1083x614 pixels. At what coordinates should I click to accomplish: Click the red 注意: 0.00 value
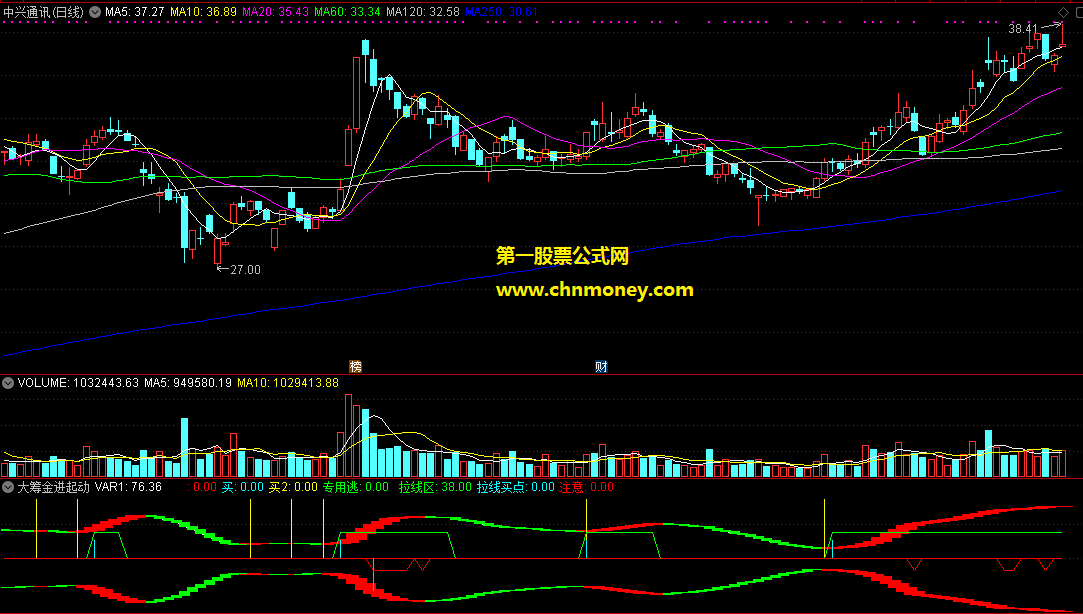click(x=586, y=487)
